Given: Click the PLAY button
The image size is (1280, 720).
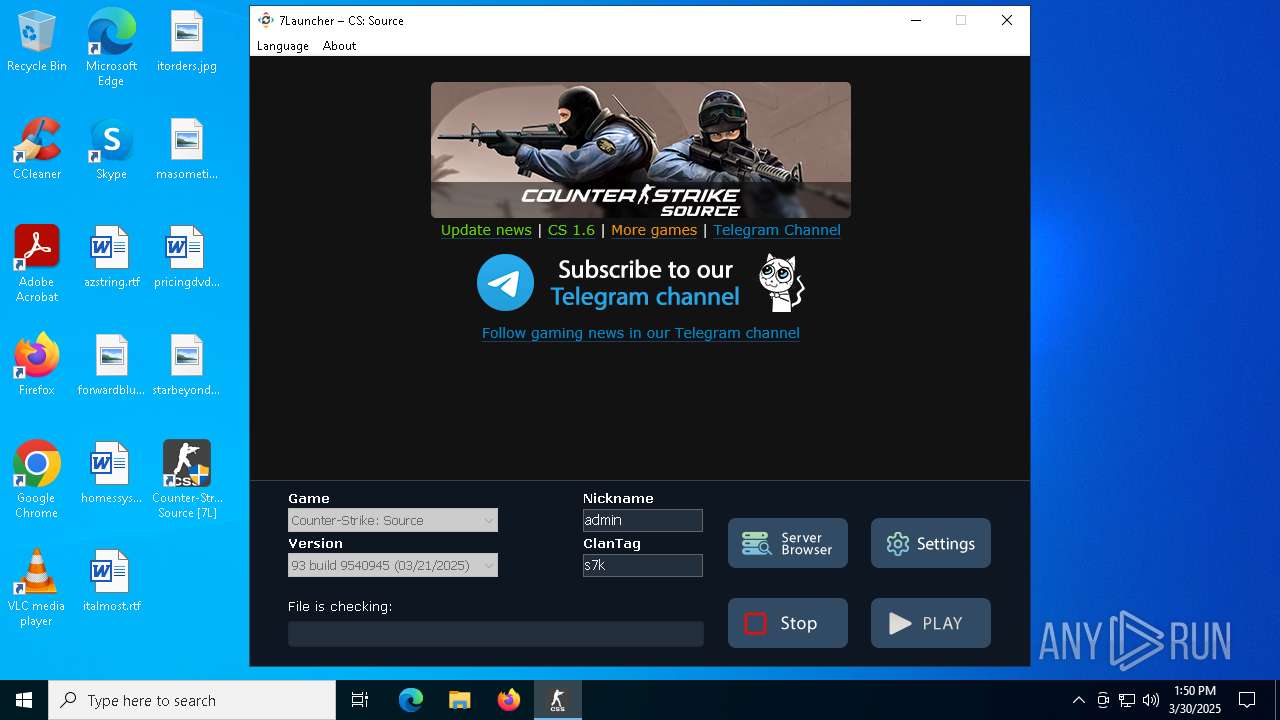Looking at the screenshot, I should coord(931,623).
